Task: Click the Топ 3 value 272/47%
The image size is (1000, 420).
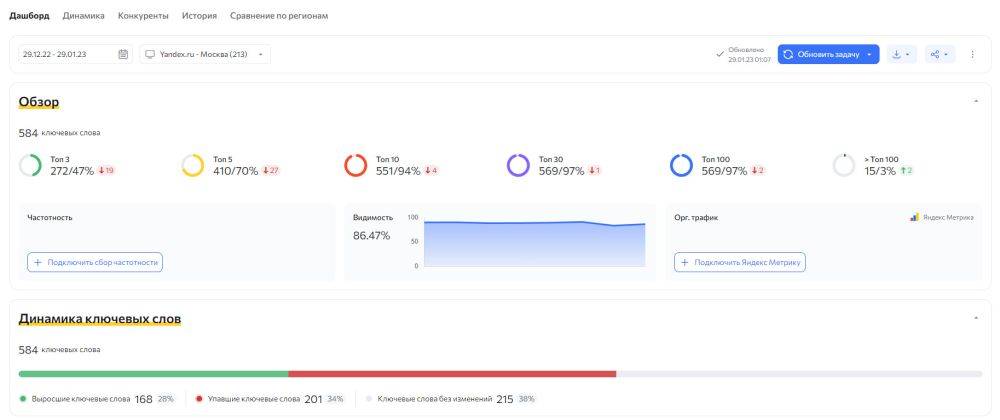Action: pos(72,171)
